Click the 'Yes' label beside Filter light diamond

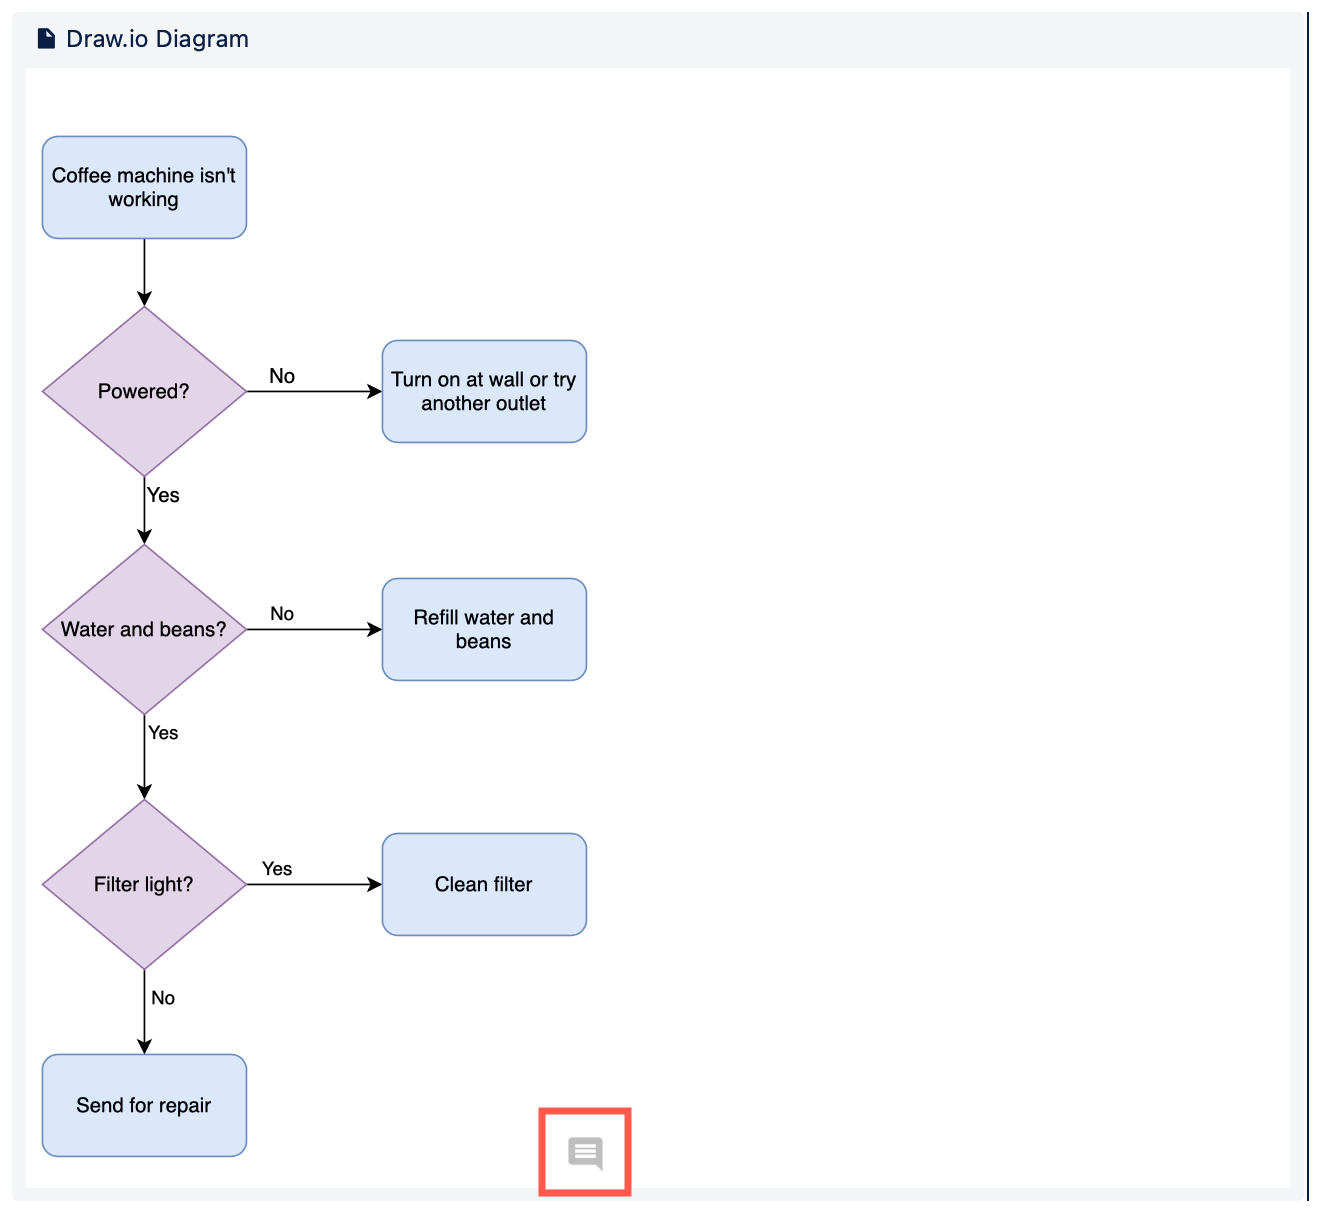coord(277,869)
